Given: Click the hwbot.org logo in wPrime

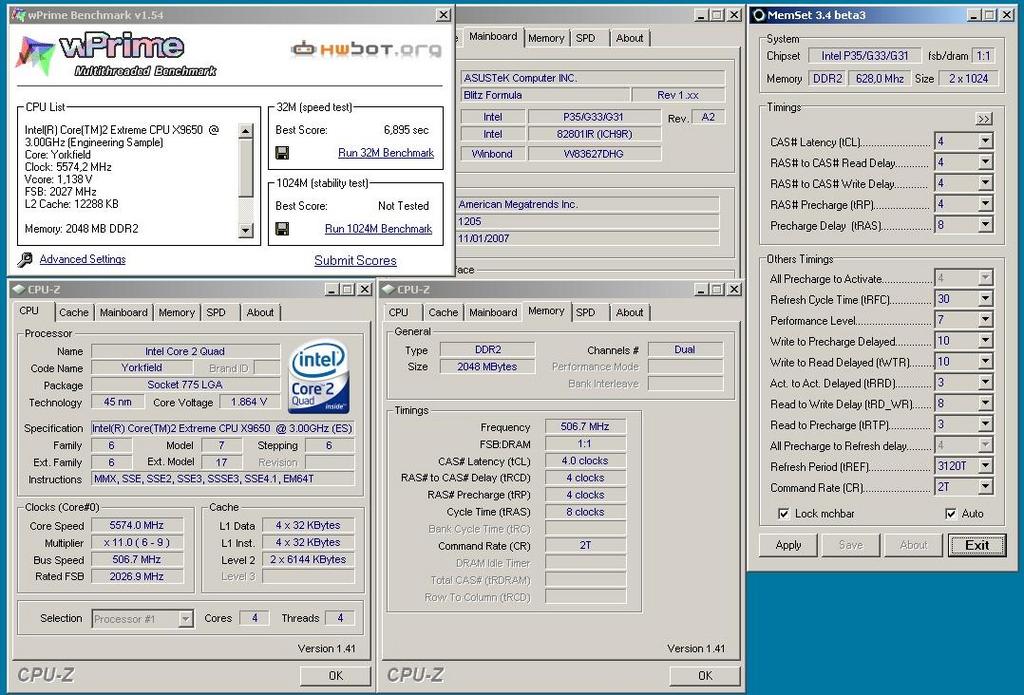Looking at the screenshot, I should point(366,49).
